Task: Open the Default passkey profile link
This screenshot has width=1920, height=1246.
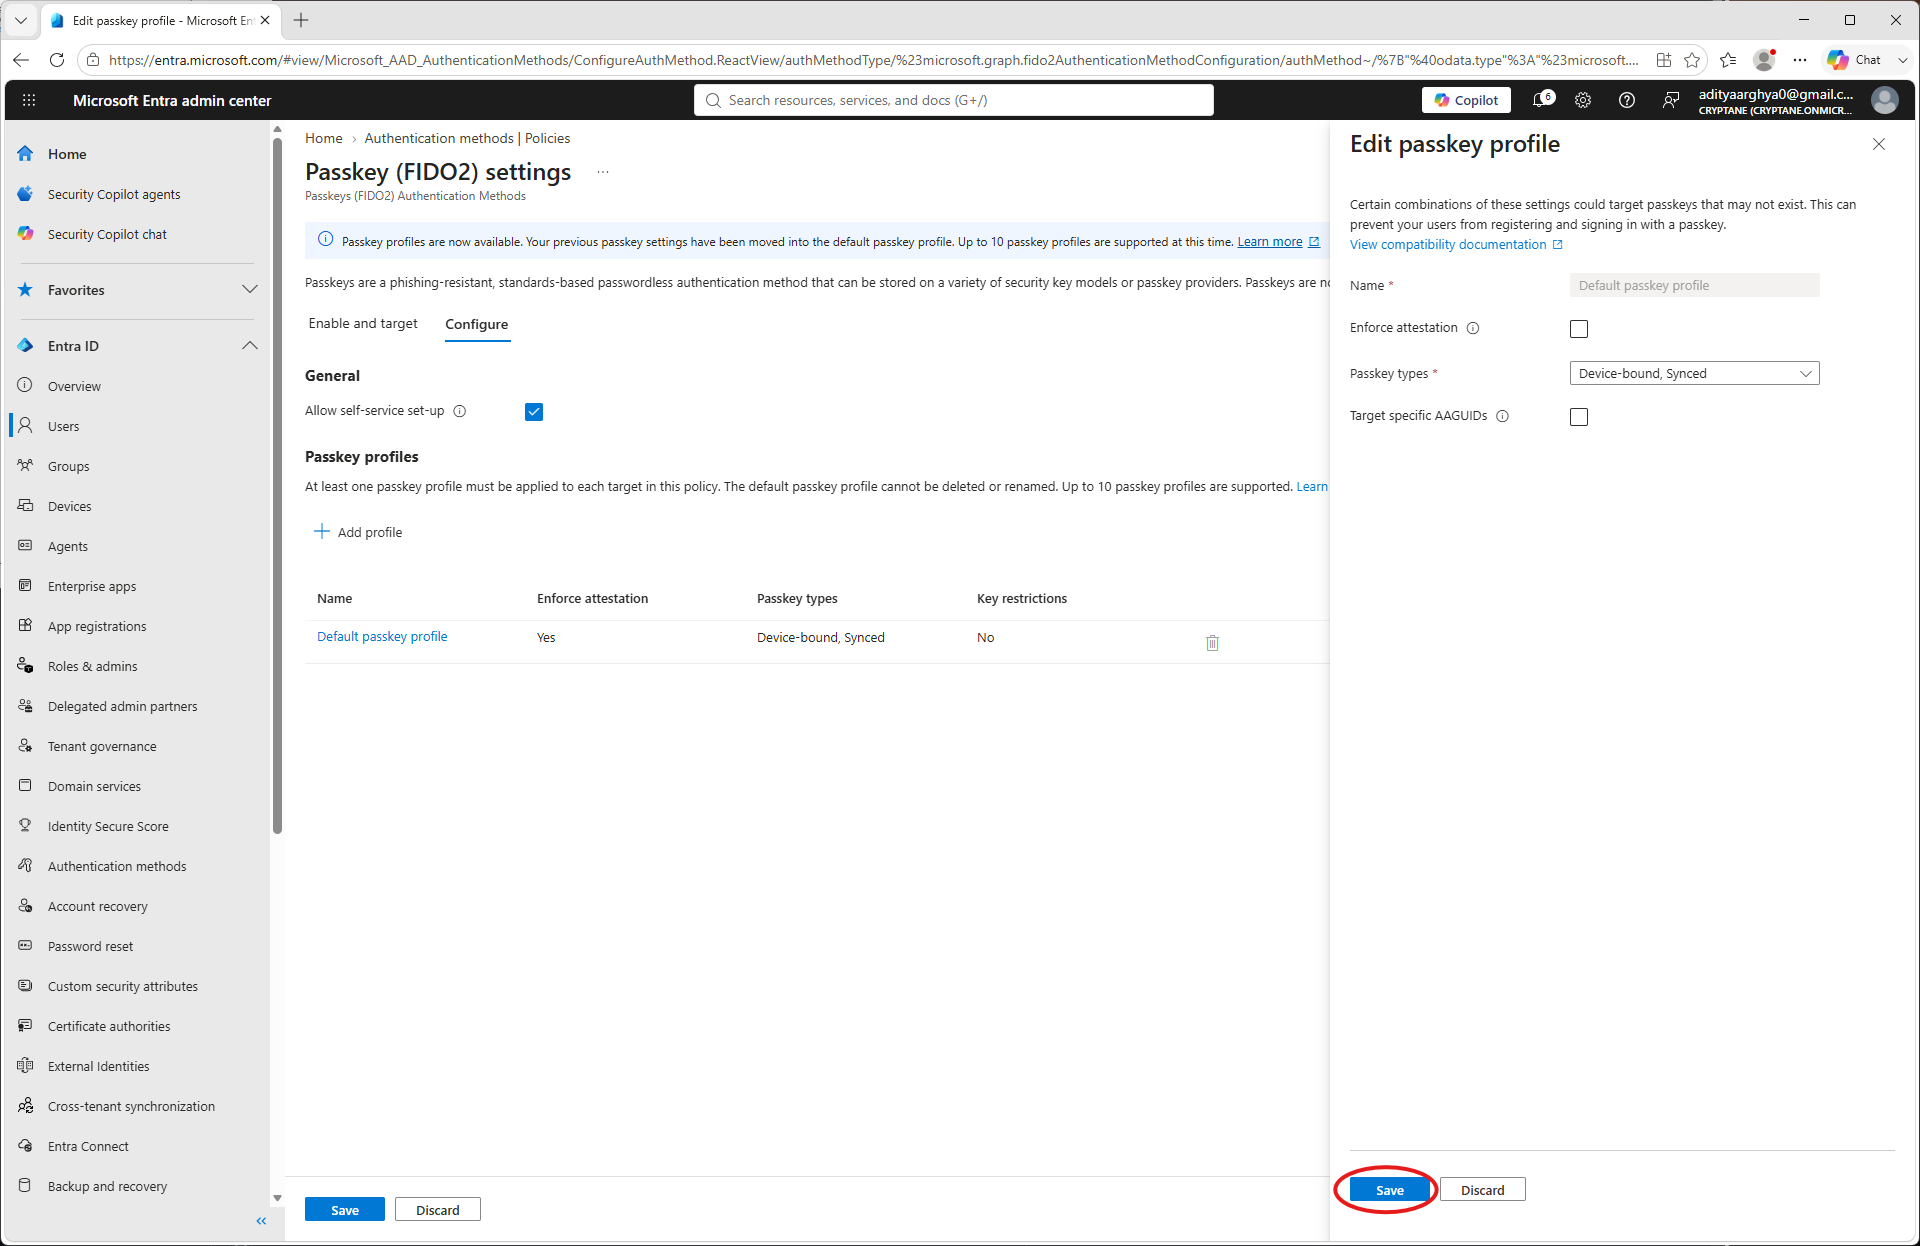Action: [x=382, y=637]
